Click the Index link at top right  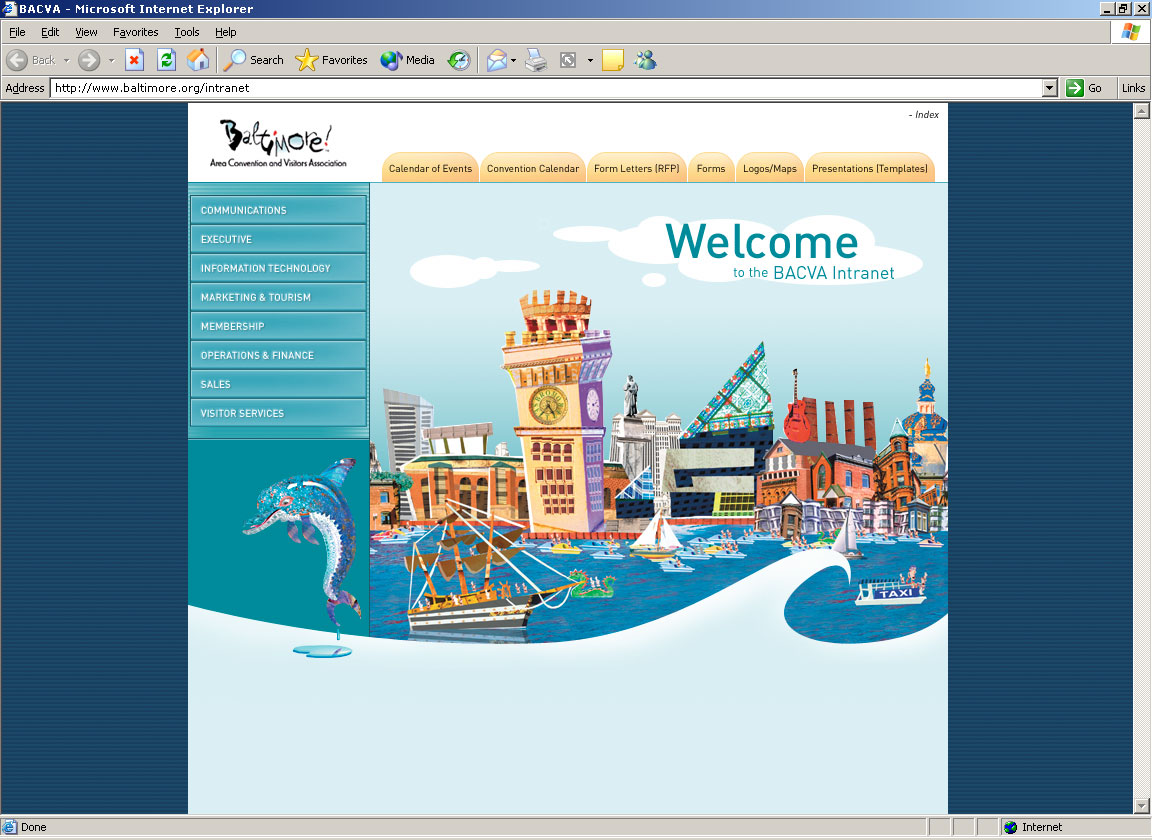(926, 115)
